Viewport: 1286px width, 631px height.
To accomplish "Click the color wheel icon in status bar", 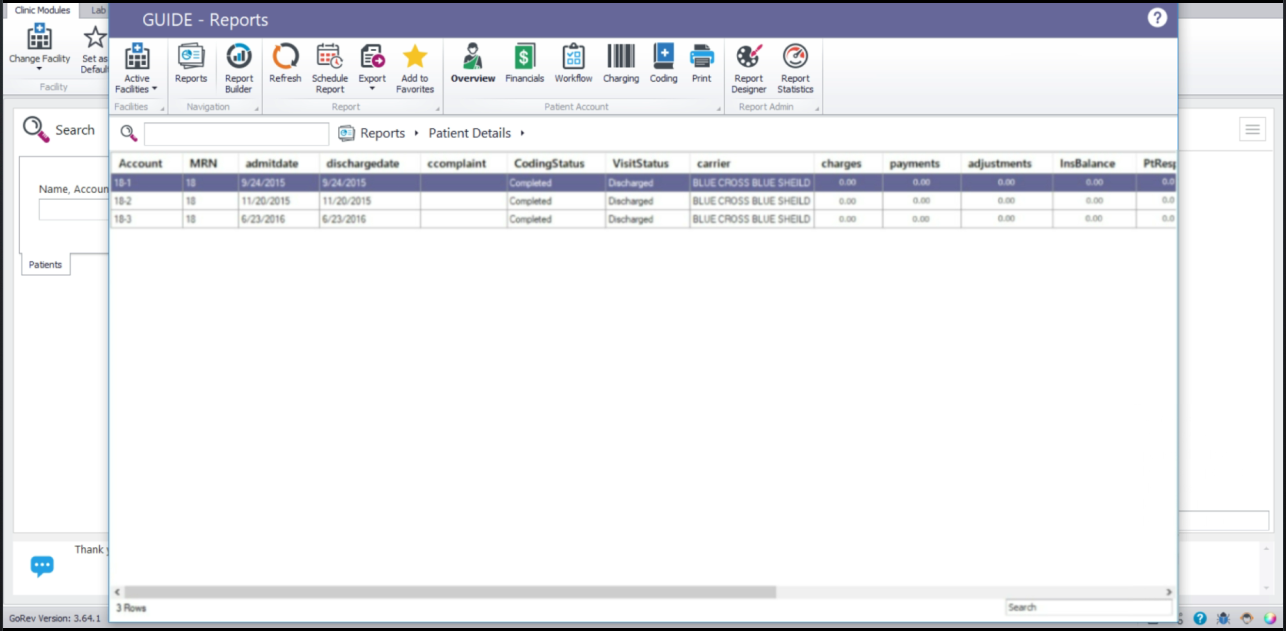I will tap(1269, 619).
